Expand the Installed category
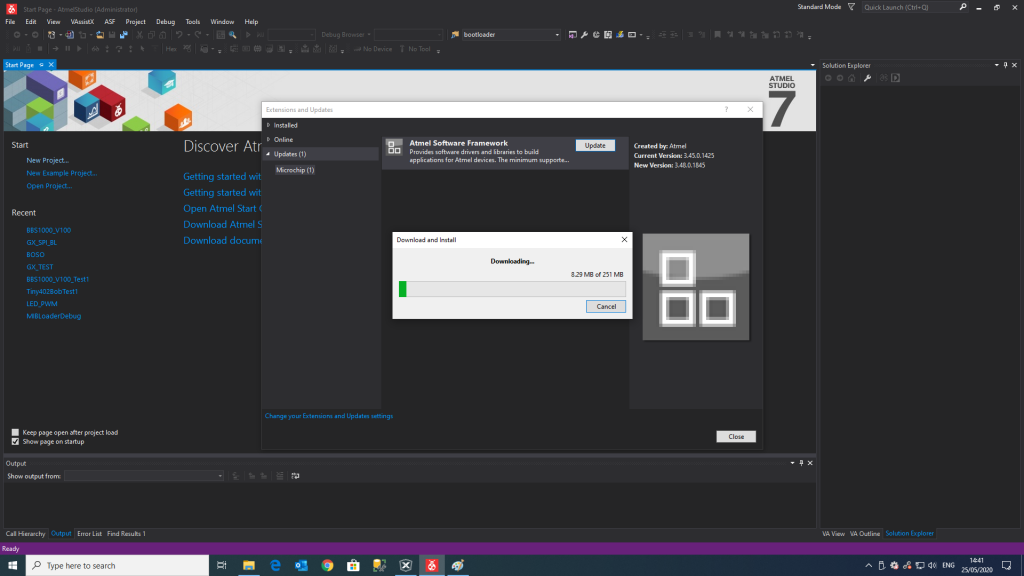This screenshot has height=576, width=1024. pos(268,125)
